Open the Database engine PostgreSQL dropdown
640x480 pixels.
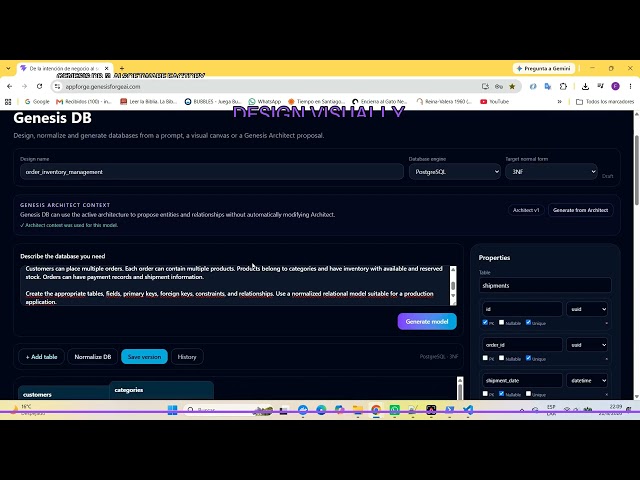point(455,172)
